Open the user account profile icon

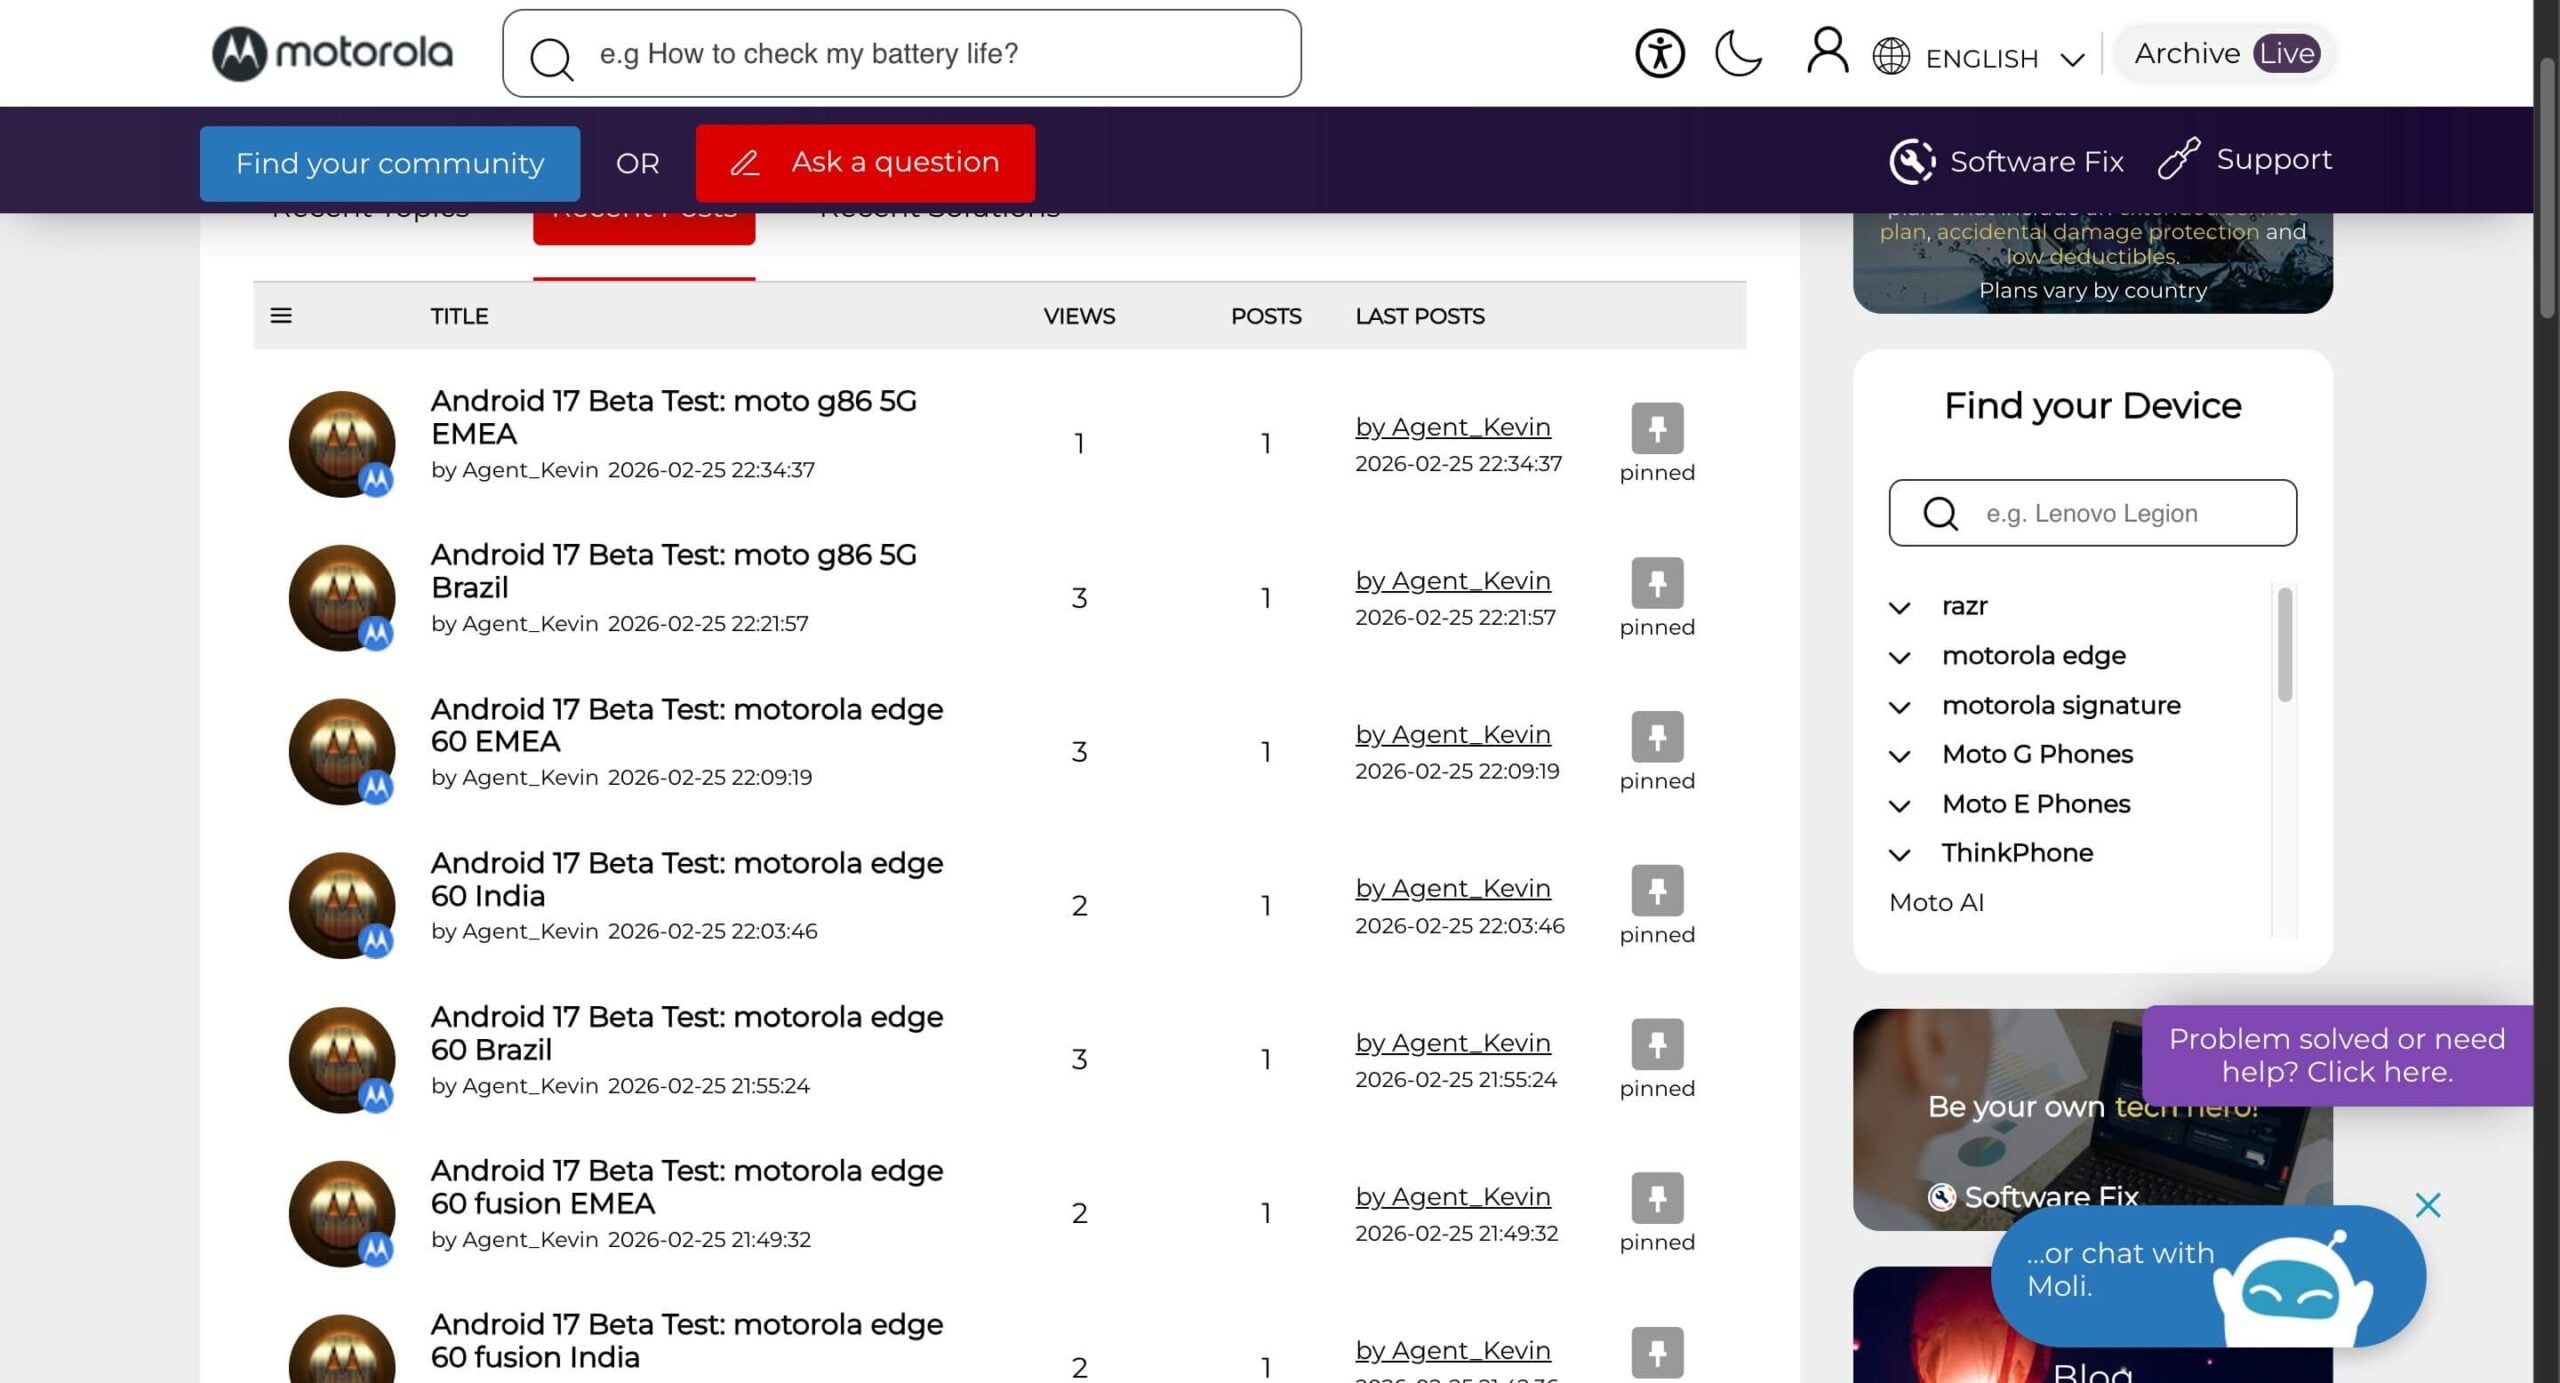pos(1827,51)
